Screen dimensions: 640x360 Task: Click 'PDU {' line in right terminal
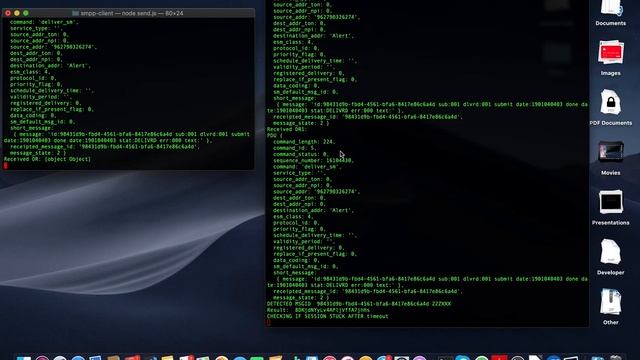pos(274,136)
